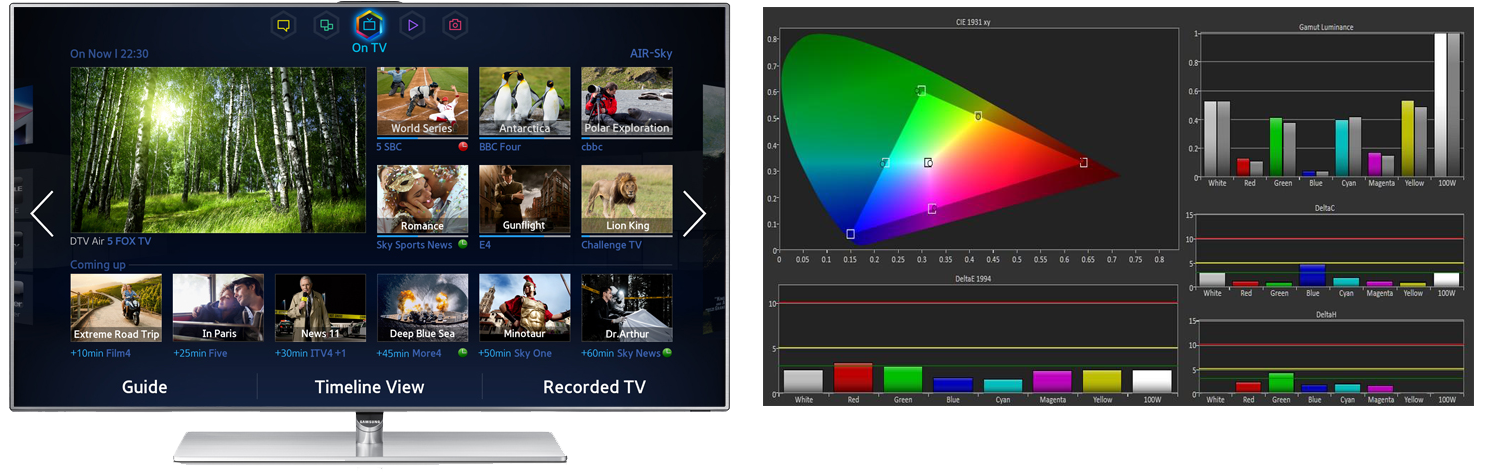Click the Sky Sports News channel label

pyautogui.click(x=414, y=245)
